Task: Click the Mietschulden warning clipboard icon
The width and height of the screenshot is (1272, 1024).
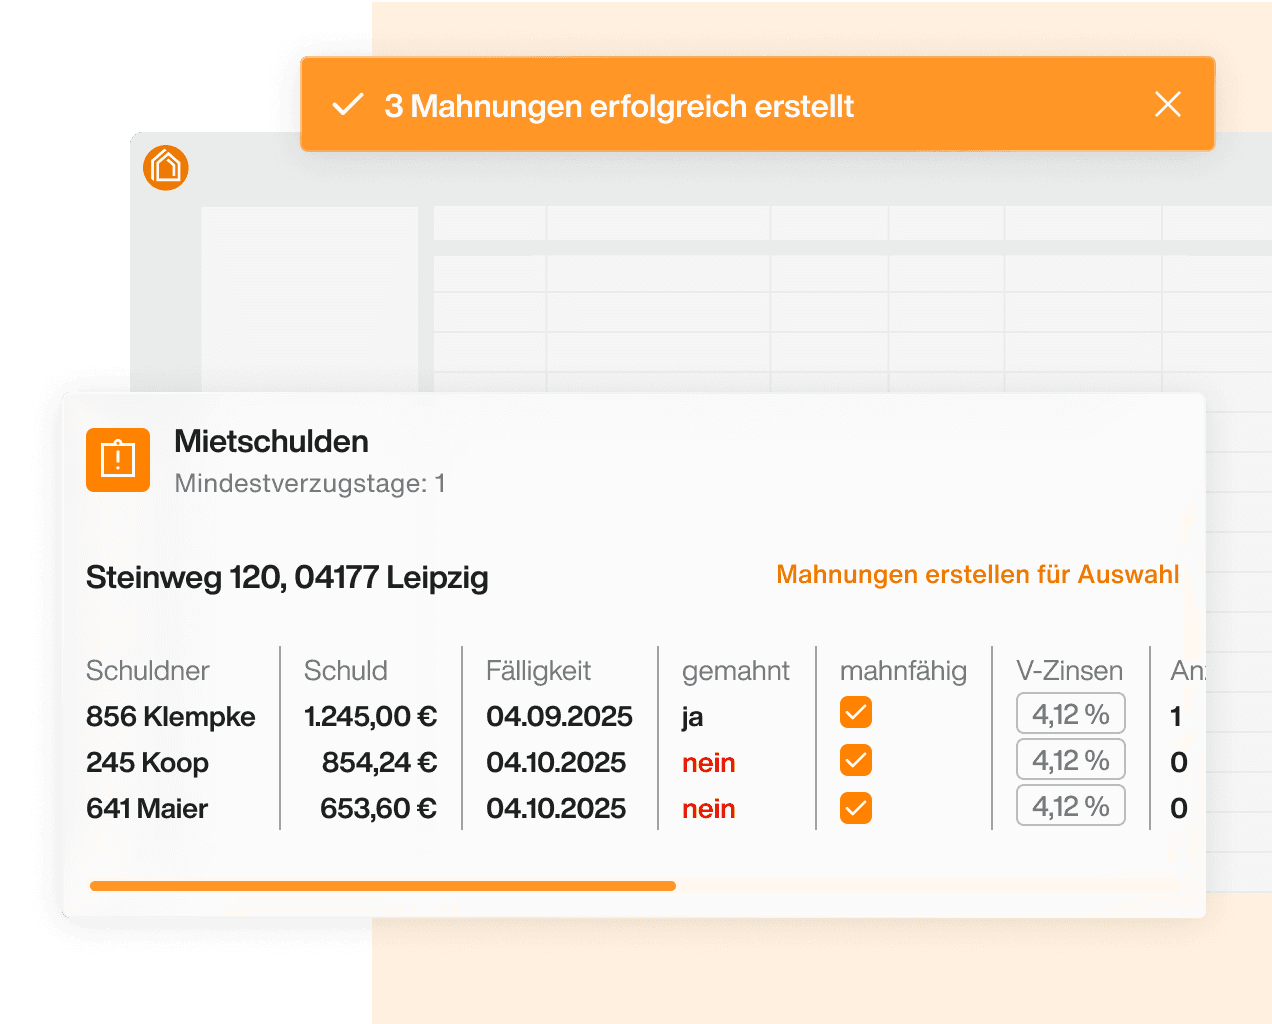Action: 118,460
